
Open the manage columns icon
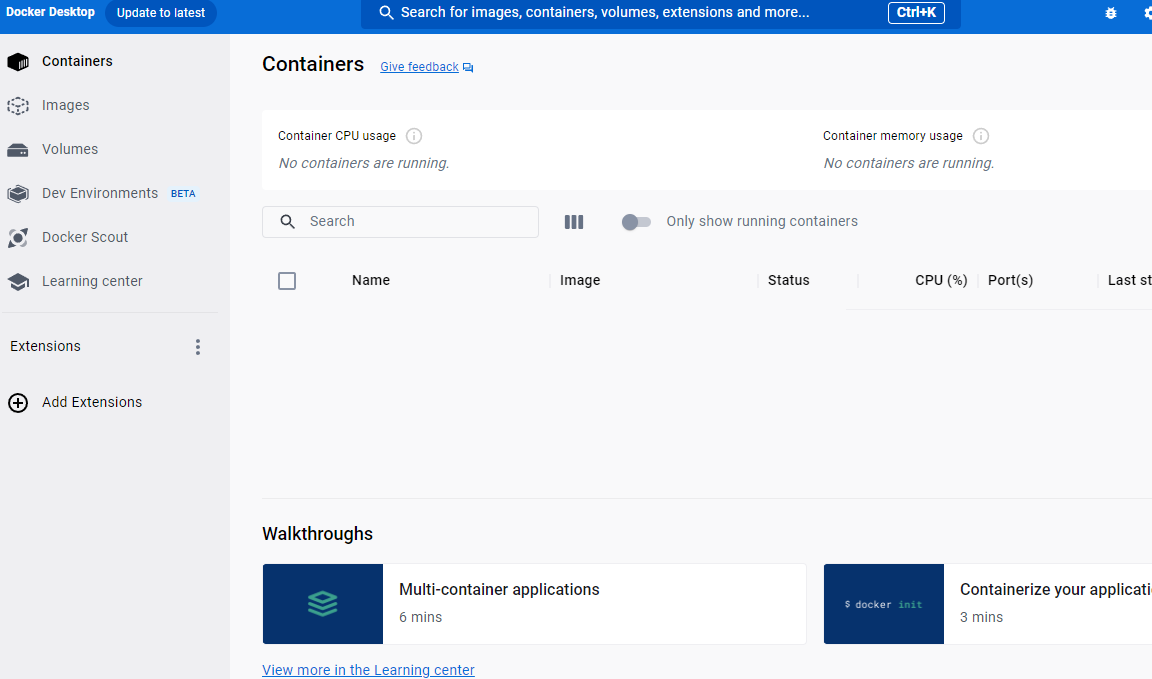(574, 222)
